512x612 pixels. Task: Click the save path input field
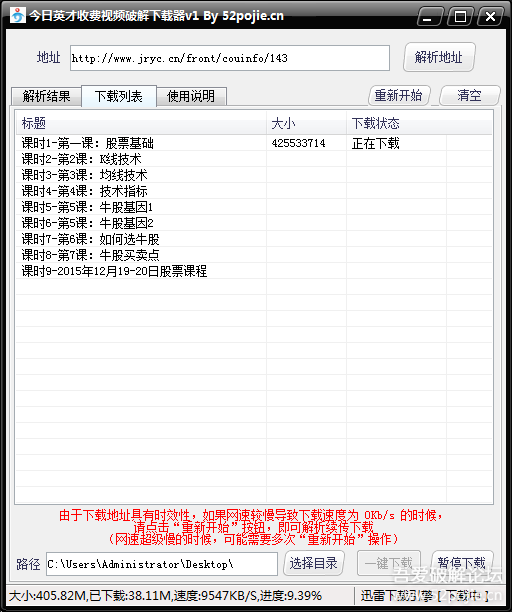pyautogui.click(x=162, y=564)
